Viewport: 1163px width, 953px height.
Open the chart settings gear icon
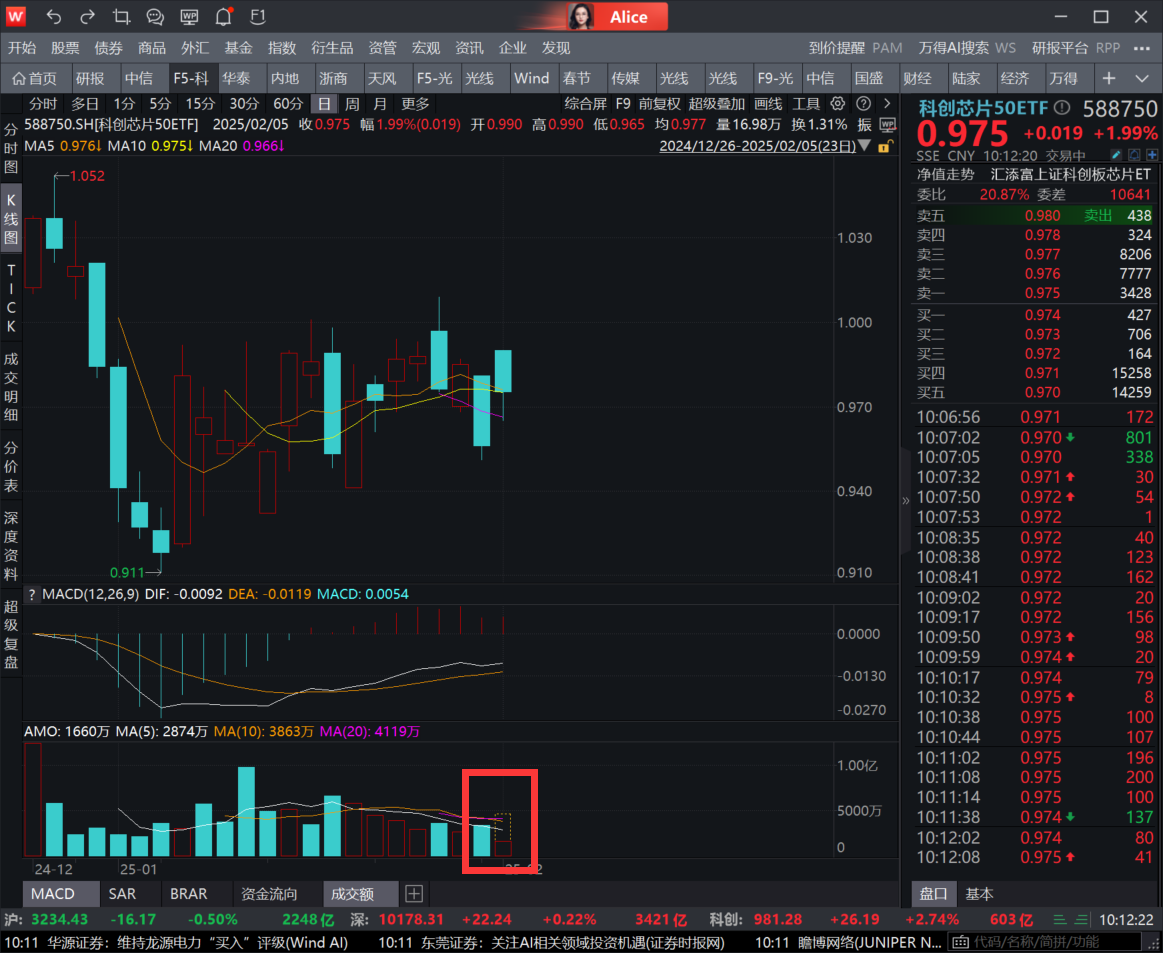click(x=838, y=103)
